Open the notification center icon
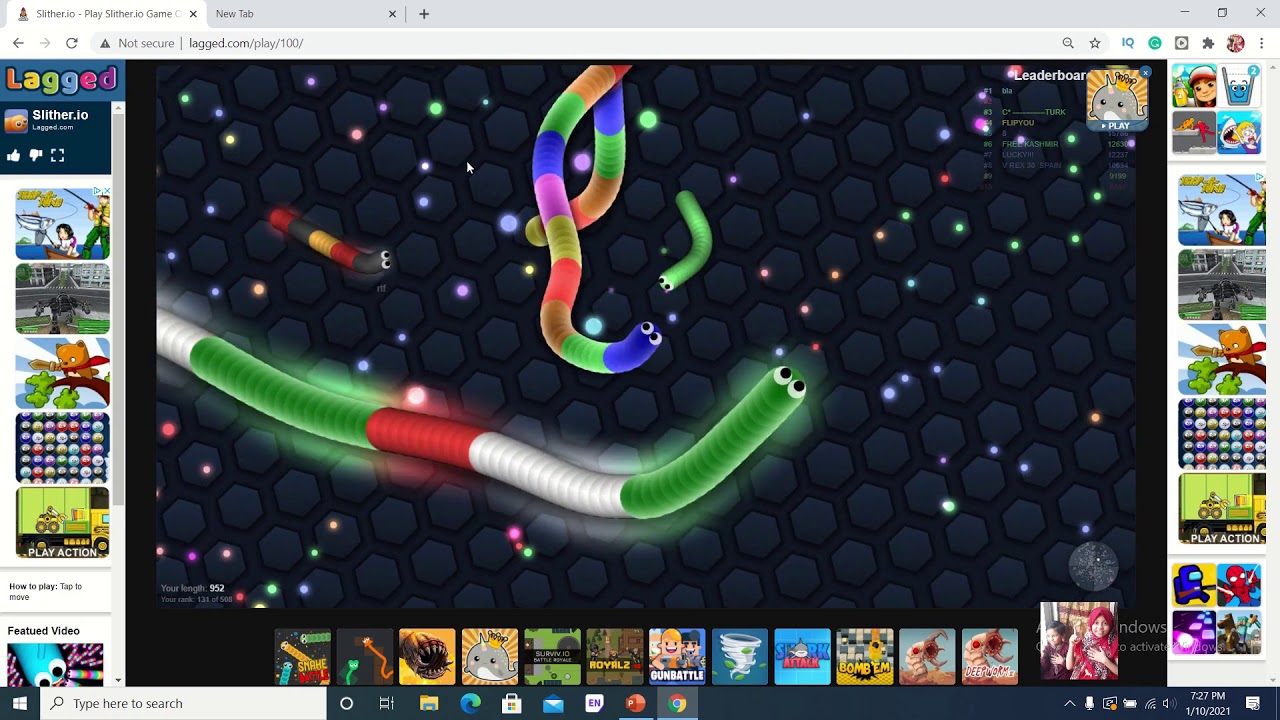 [x=1254, y=703]
